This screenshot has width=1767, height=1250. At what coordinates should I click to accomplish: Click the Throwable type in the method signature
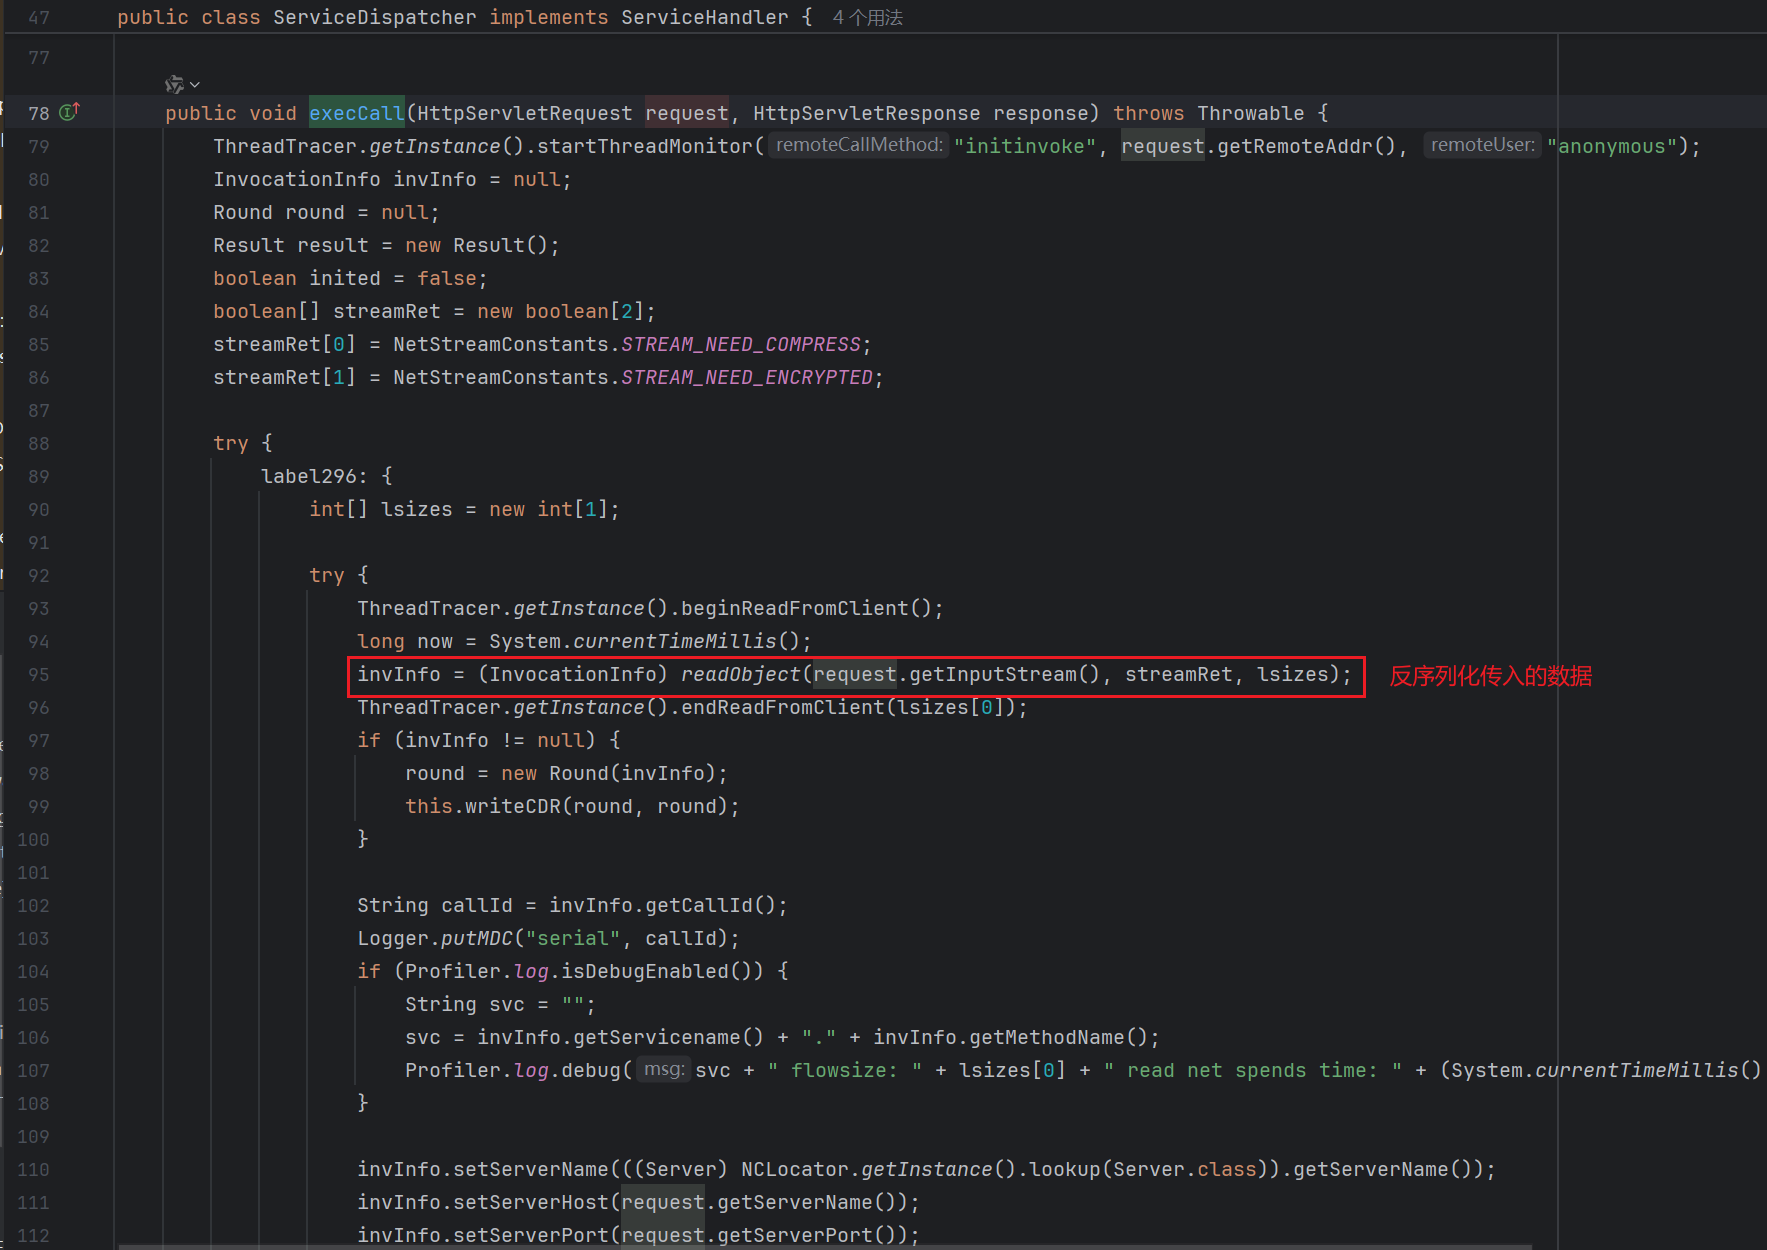coord(1250,113)
